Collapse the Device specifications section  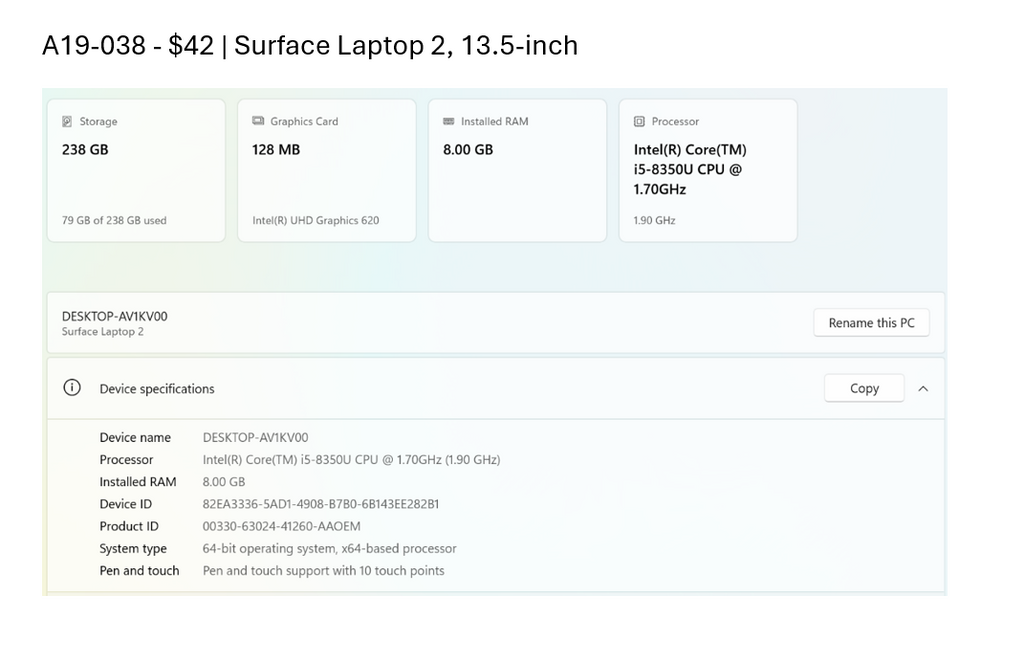pyautogui.click(x=923, y=389)
